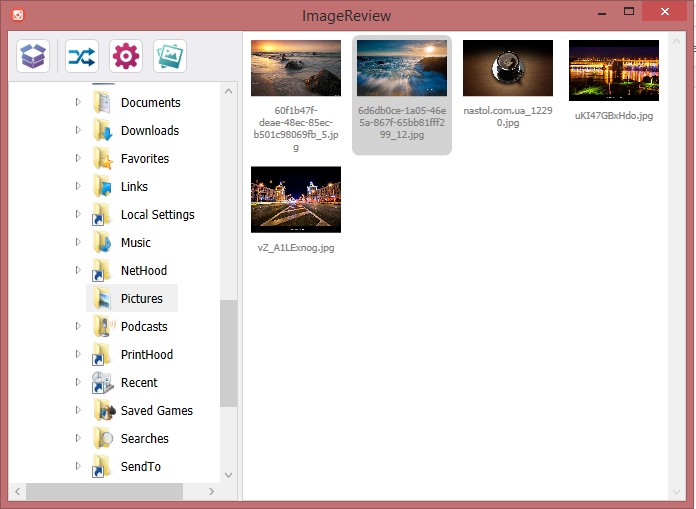Screen dimensions: 696x509
Task: Select the PrintHood folder label
Action: [x=146, y=354]
